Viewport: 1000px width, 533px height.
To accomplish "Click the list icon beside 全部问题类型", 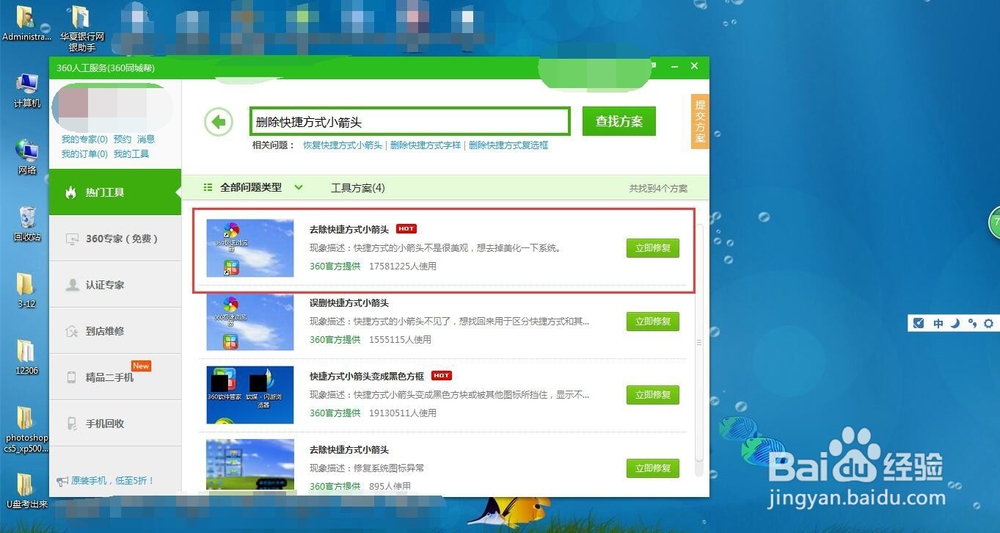I will (208, 187).
